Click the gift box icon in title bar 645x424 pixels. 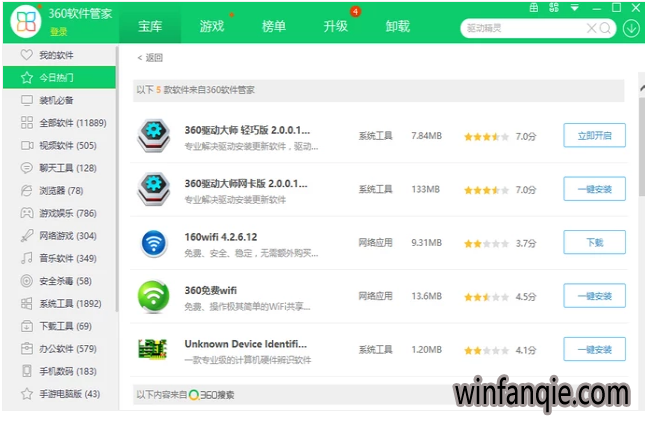[534, 7]
